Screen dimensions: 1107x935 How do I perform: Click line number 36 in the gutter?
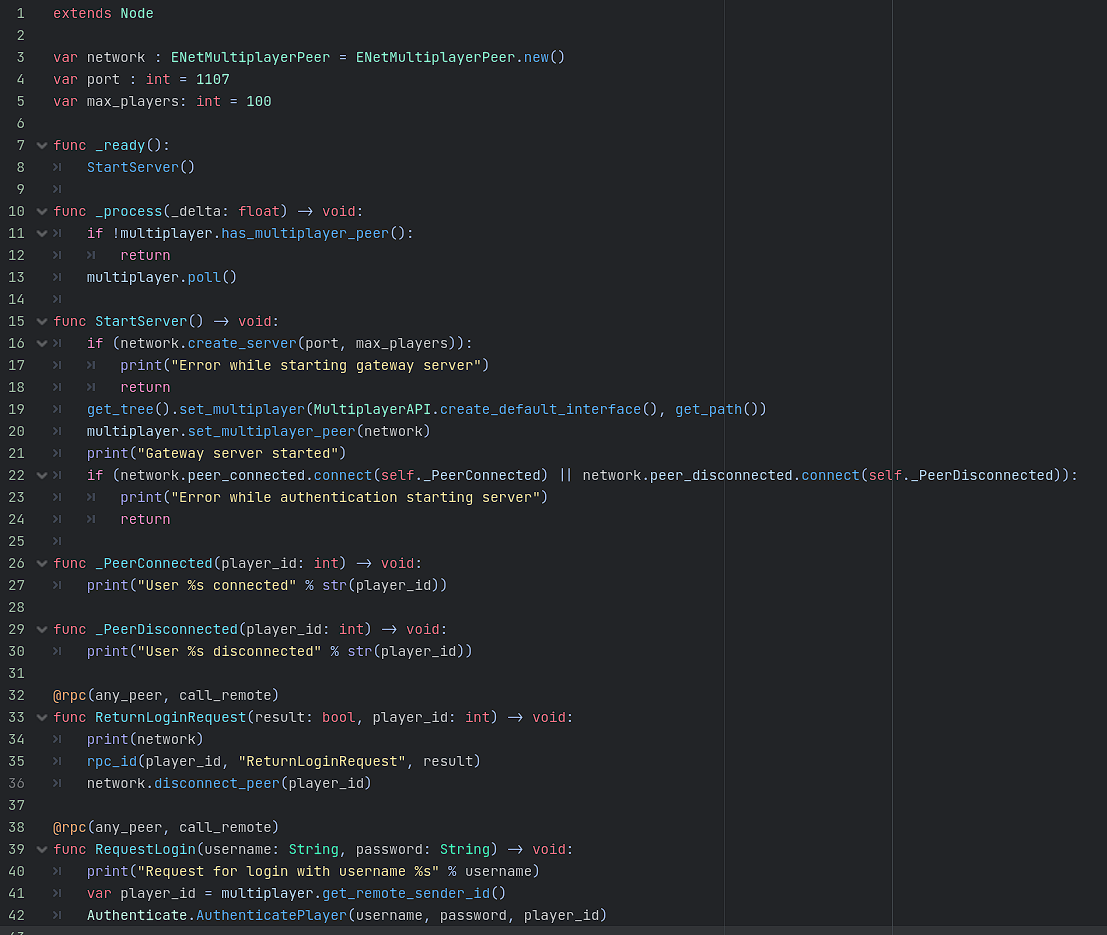[x=16, y=783]
